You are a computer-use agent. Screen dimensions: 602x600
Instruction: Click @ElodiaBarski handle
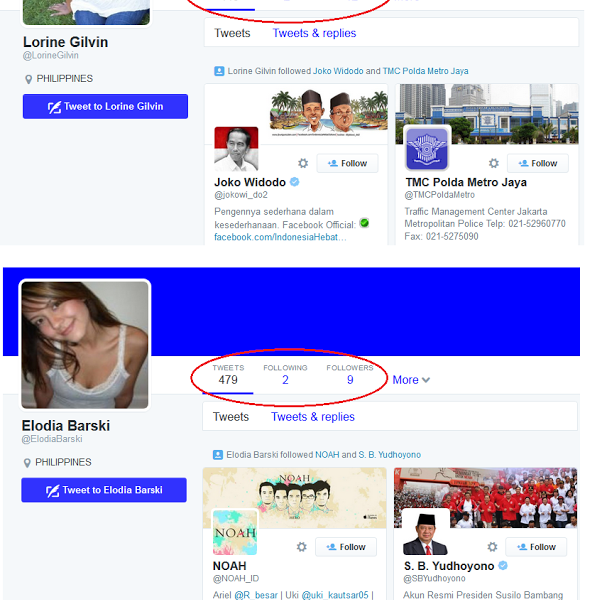pos(52,439)
